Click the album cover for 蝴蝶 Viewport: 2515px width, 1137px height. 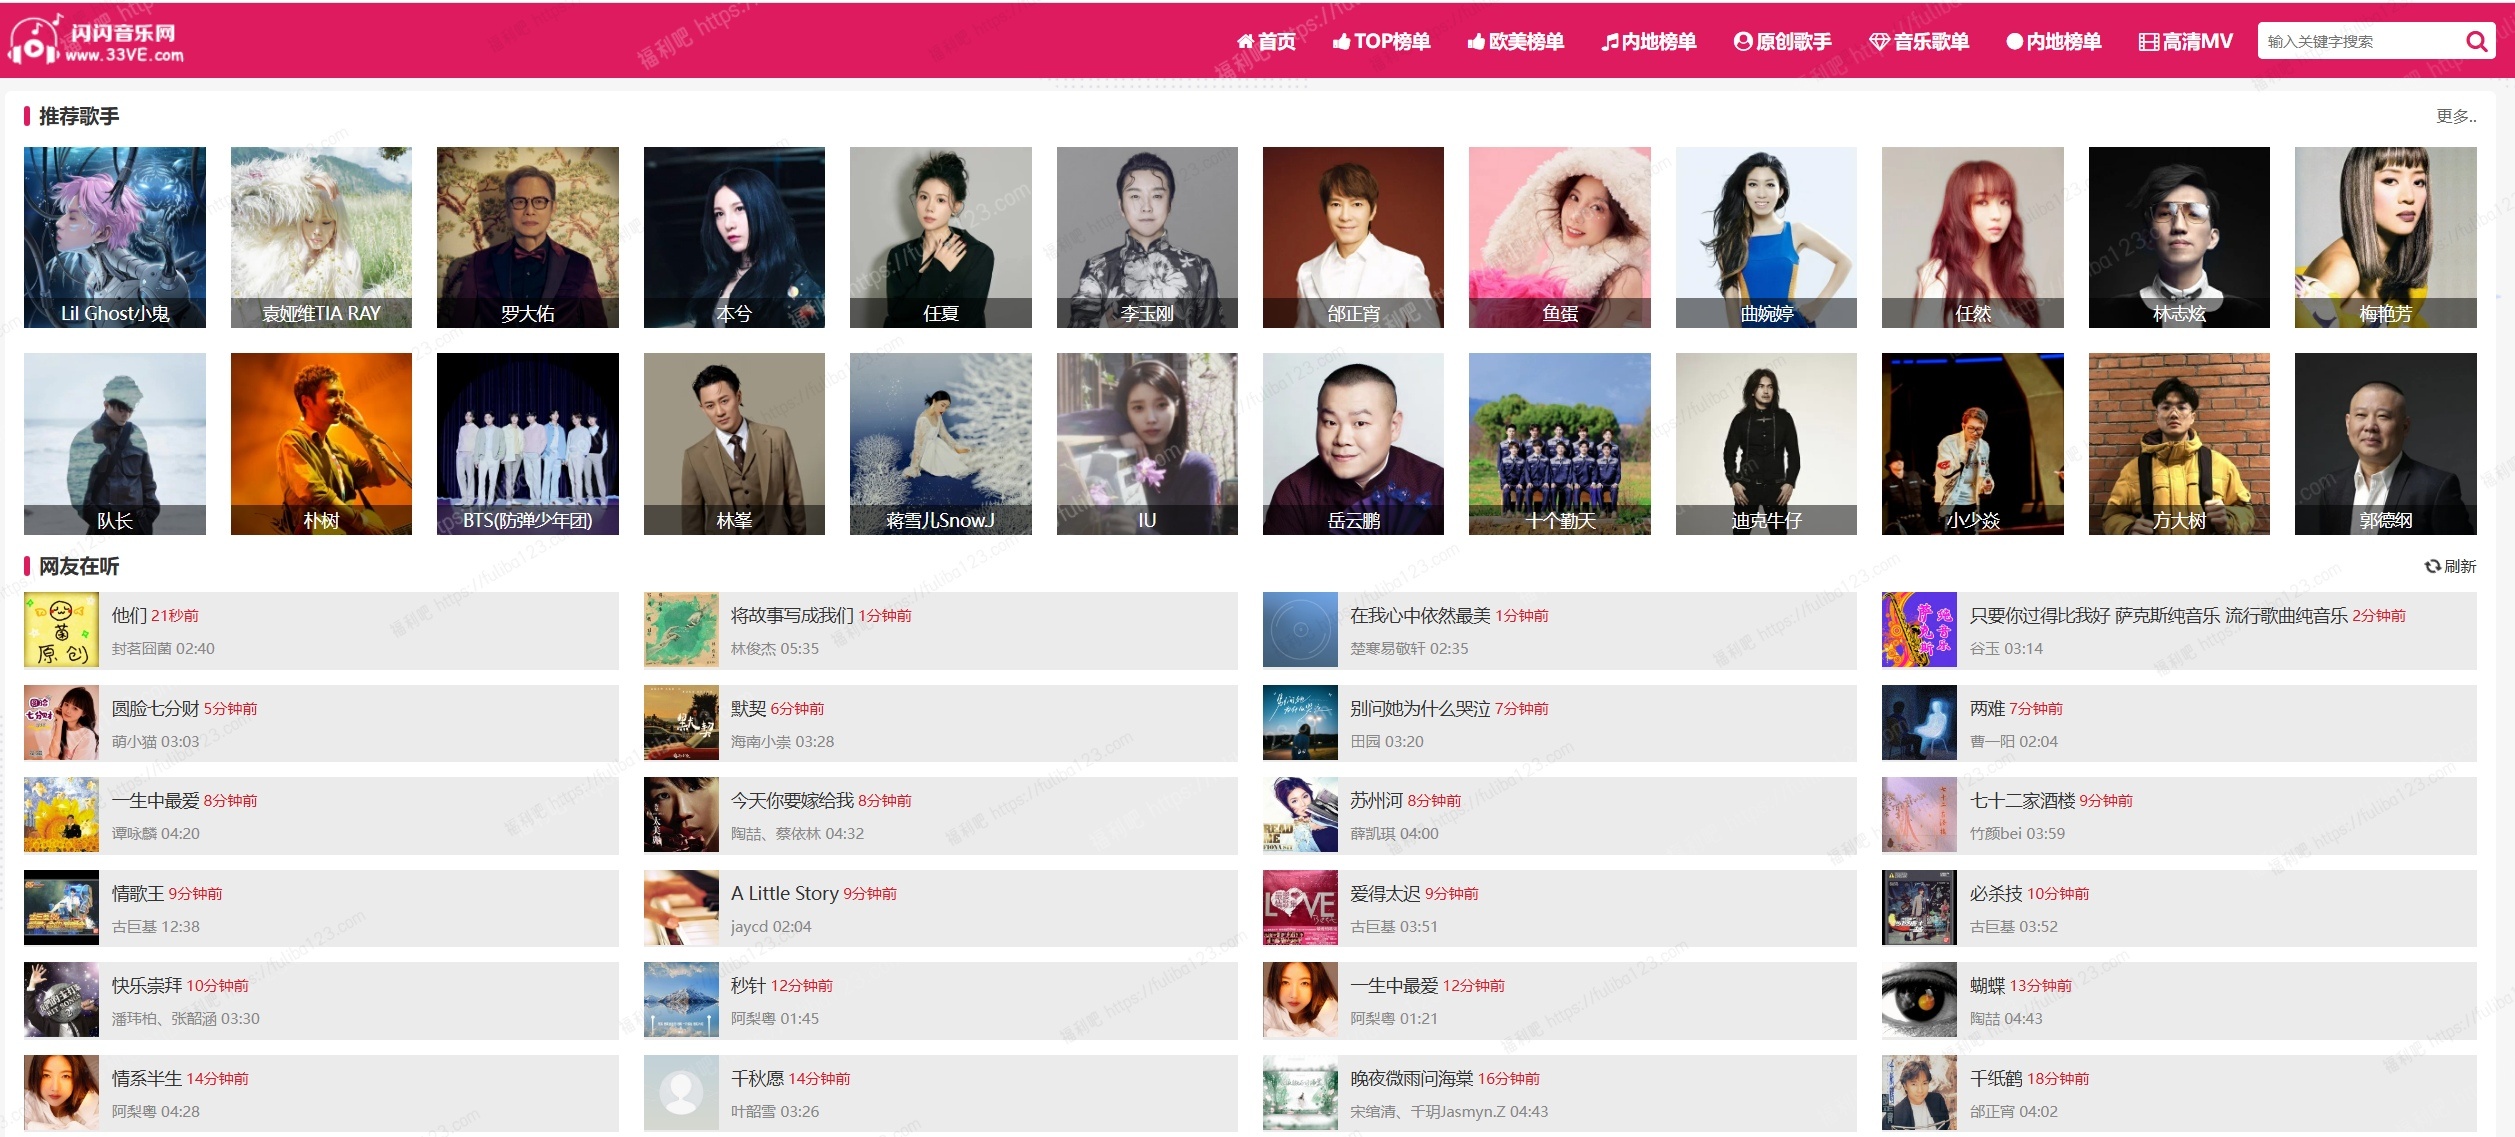tap(1919, 1000)
